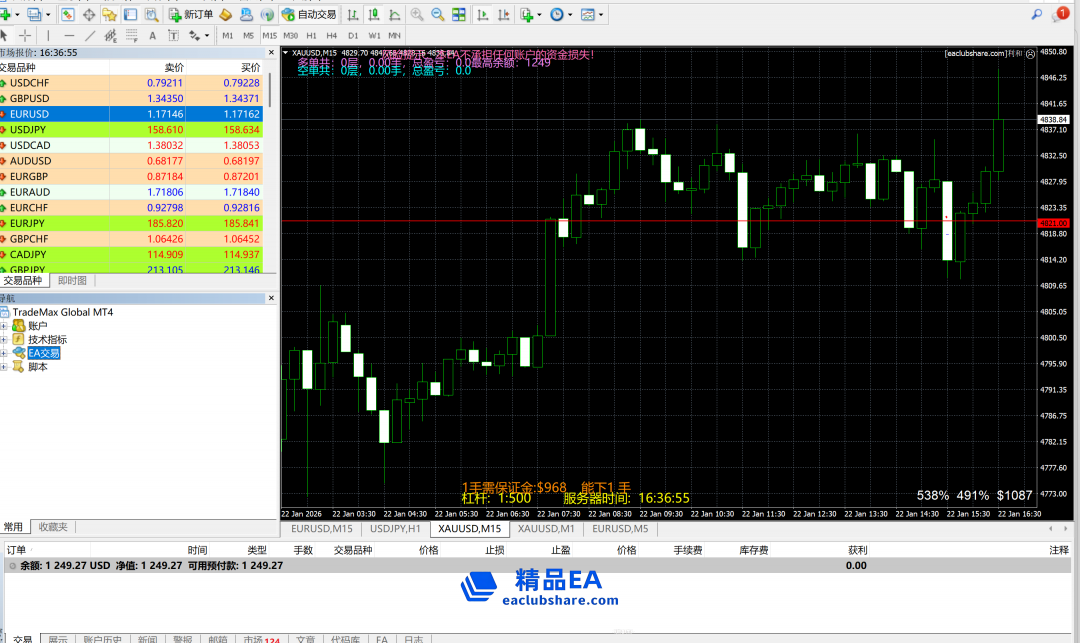Select the crosshair tool

(25, 36)
